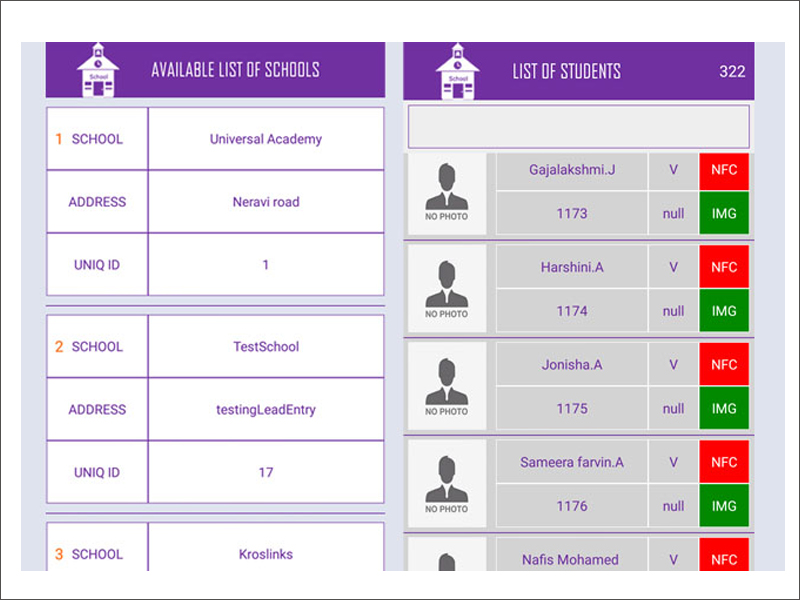Click the school icon beside List of Students
This screenshot has height=600, width=800.
click(457, 70)
